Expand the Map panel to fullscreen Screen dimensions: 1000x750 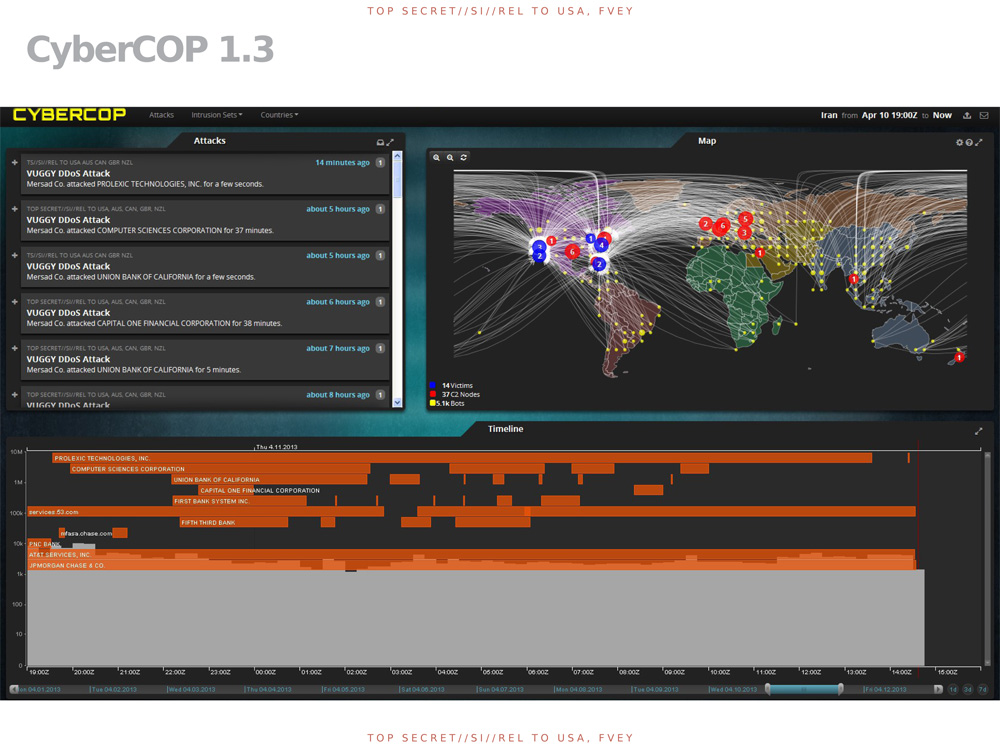(978, 142)
